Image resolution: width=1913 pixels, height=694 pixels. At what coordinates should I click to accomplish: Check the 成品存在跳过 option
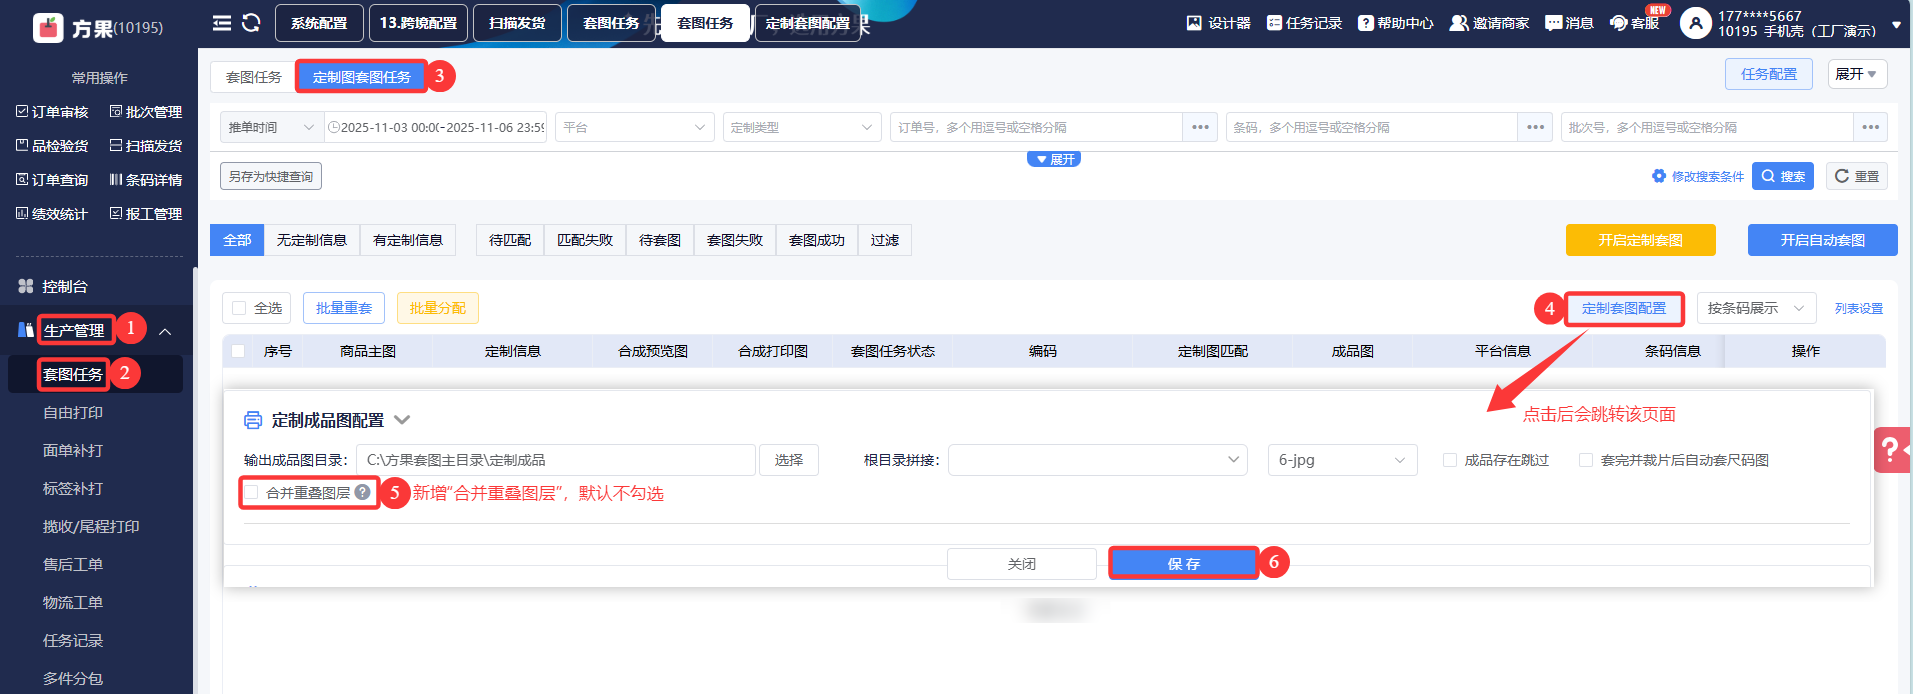(1450, 460)
